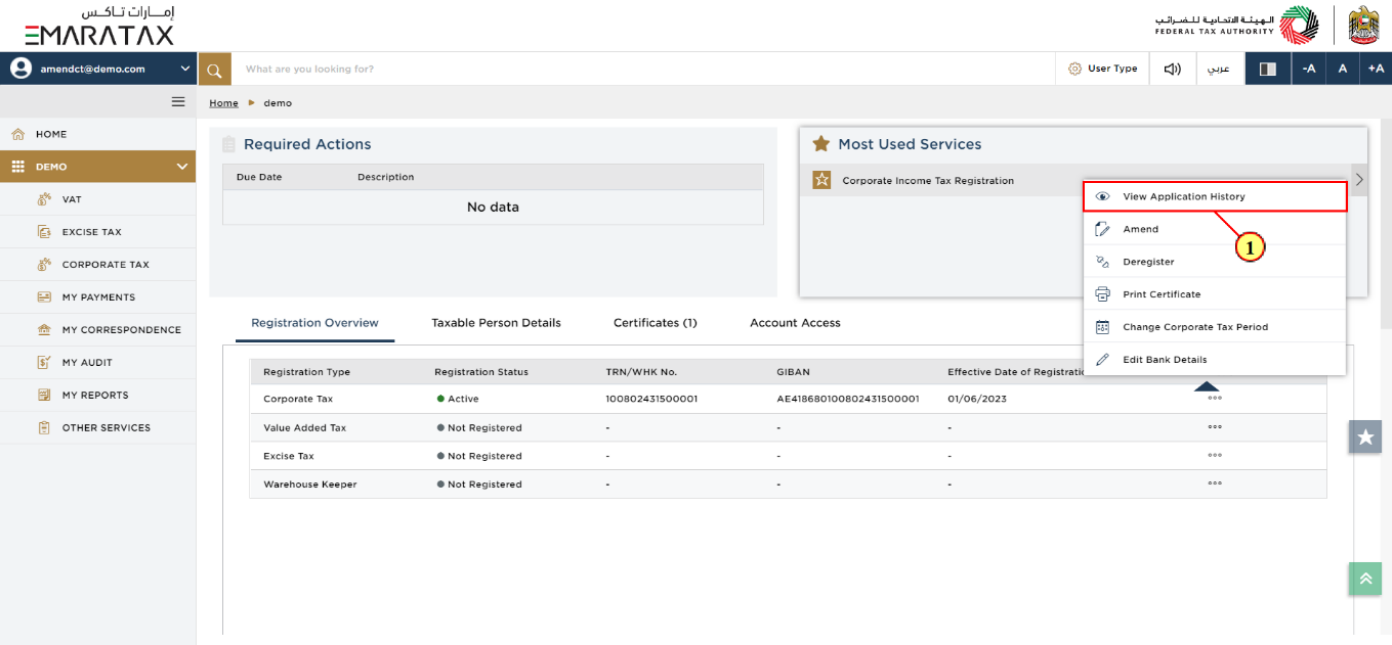
Task: Click calendar icon beside Change Corporate Tax Period
Action: point(1103,327)
